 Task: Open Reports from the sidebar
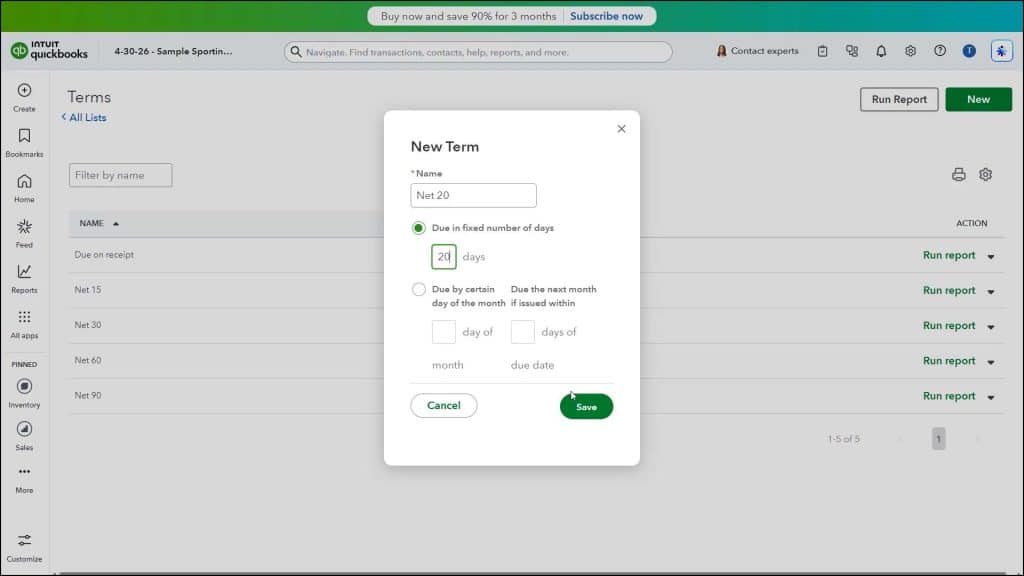[x=24, y=279]
